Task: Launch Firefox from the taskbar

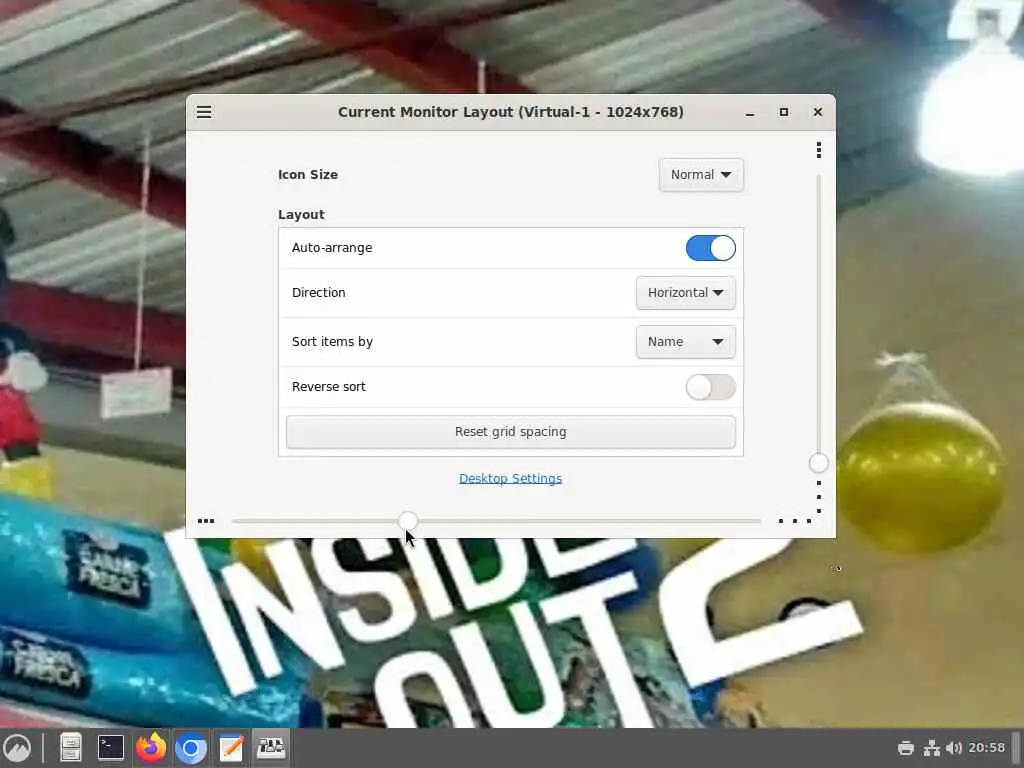Action: pos(151,748)
